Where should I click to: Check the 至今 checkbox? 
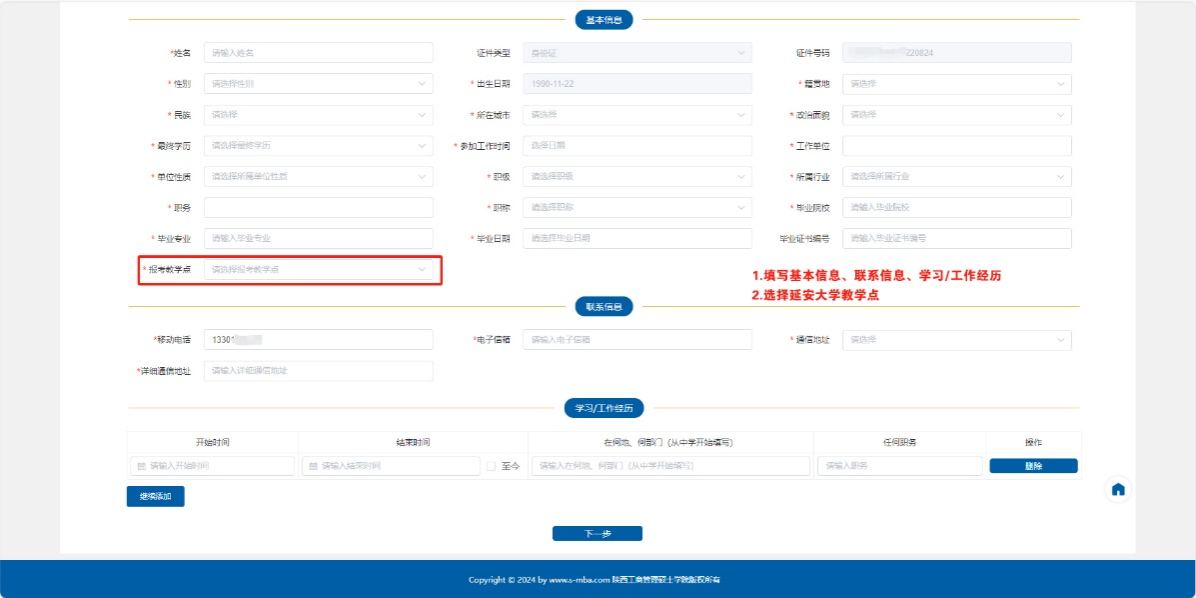pos(491,466)
